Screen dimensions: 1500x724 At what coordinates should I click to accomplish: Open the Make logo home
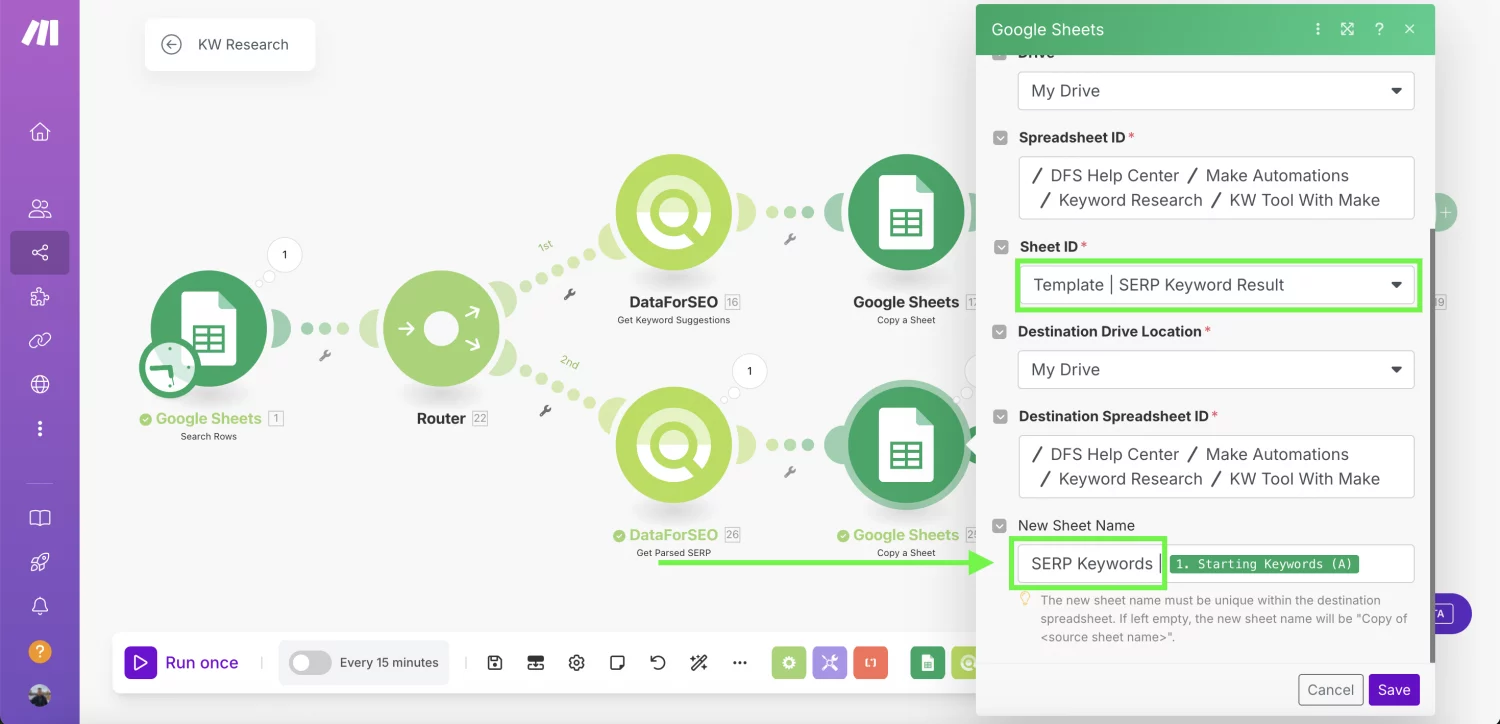[x=40, y=32]
